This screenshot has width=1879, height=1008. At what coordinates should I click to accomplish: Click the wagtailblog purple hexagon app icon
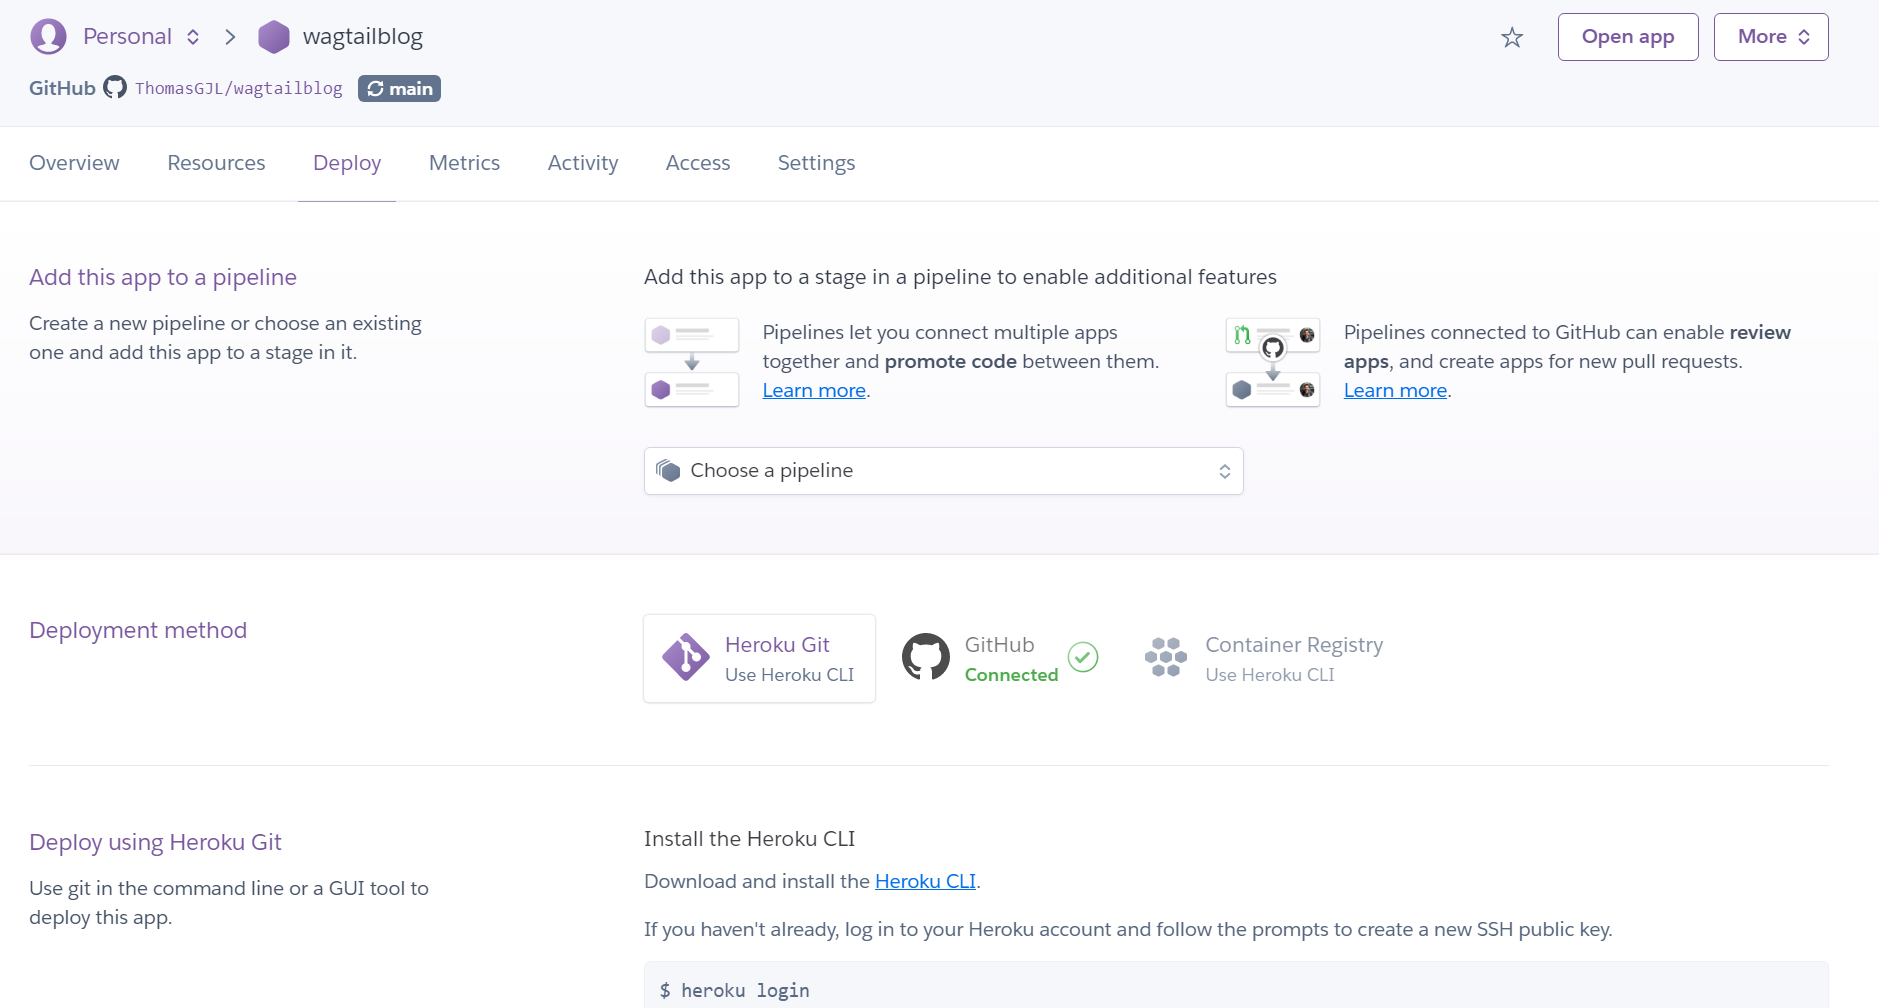click(x=274, y=37)
